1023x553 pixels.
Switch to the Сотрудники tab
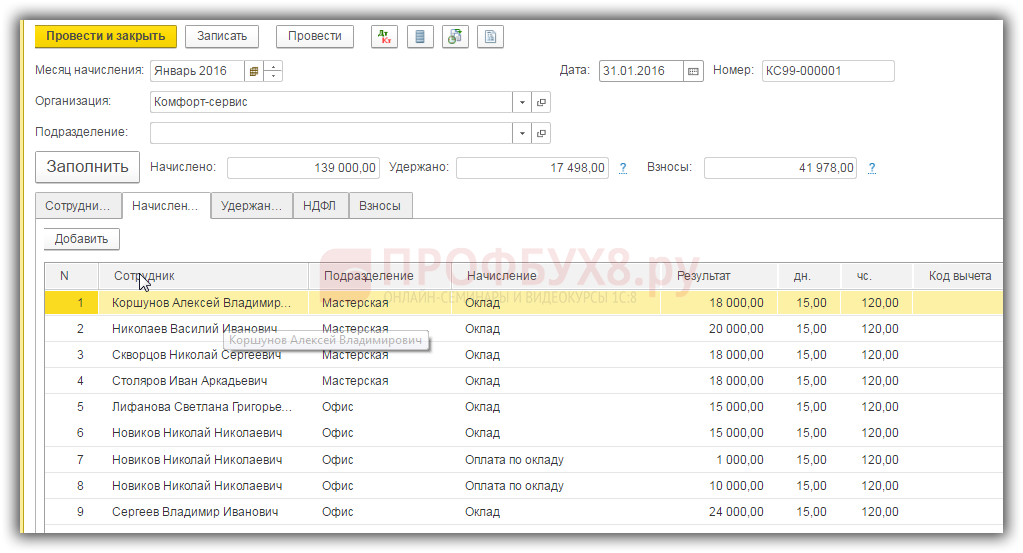77,206
